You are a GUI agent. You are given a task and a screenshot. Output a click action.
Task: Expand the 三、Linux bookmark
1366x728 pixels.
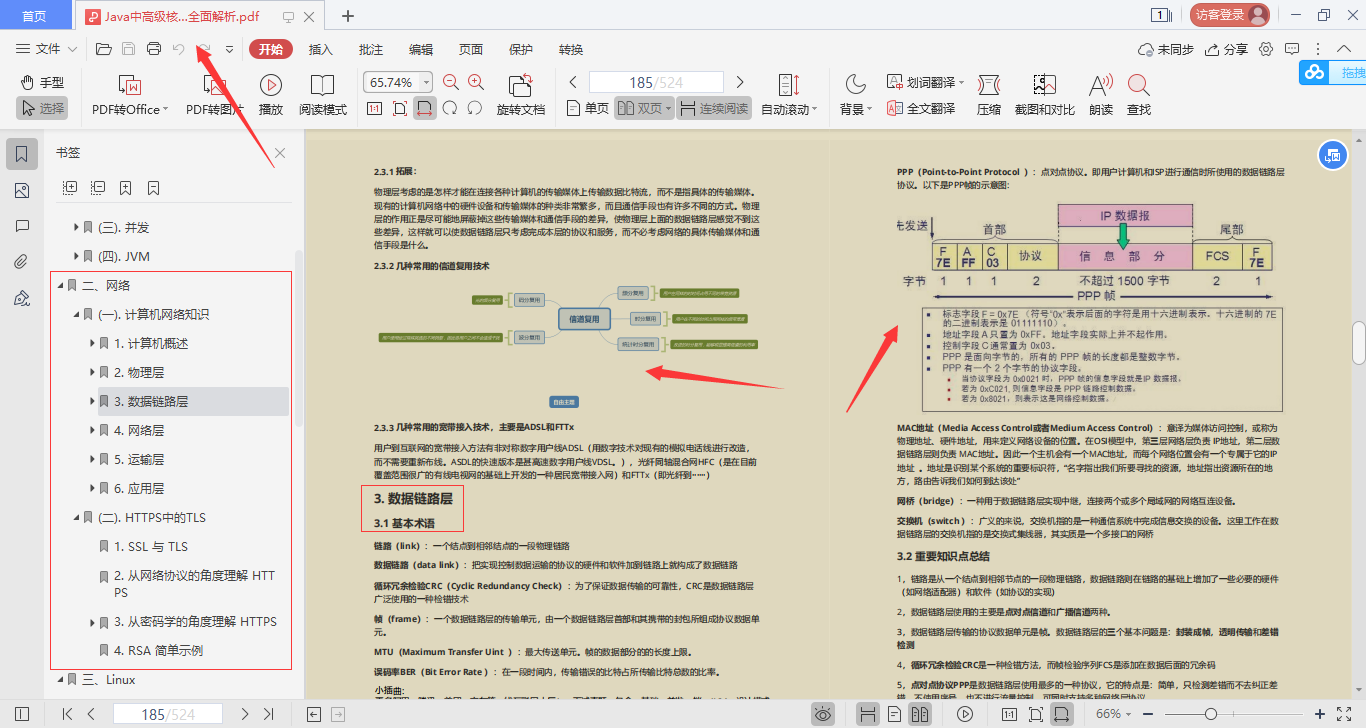coord(60,679)
